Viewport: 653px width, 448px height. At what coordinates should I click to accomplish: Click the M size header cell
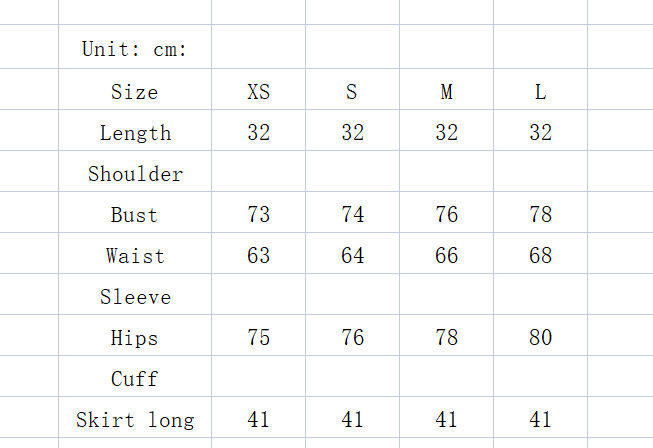tap(446, 92)
